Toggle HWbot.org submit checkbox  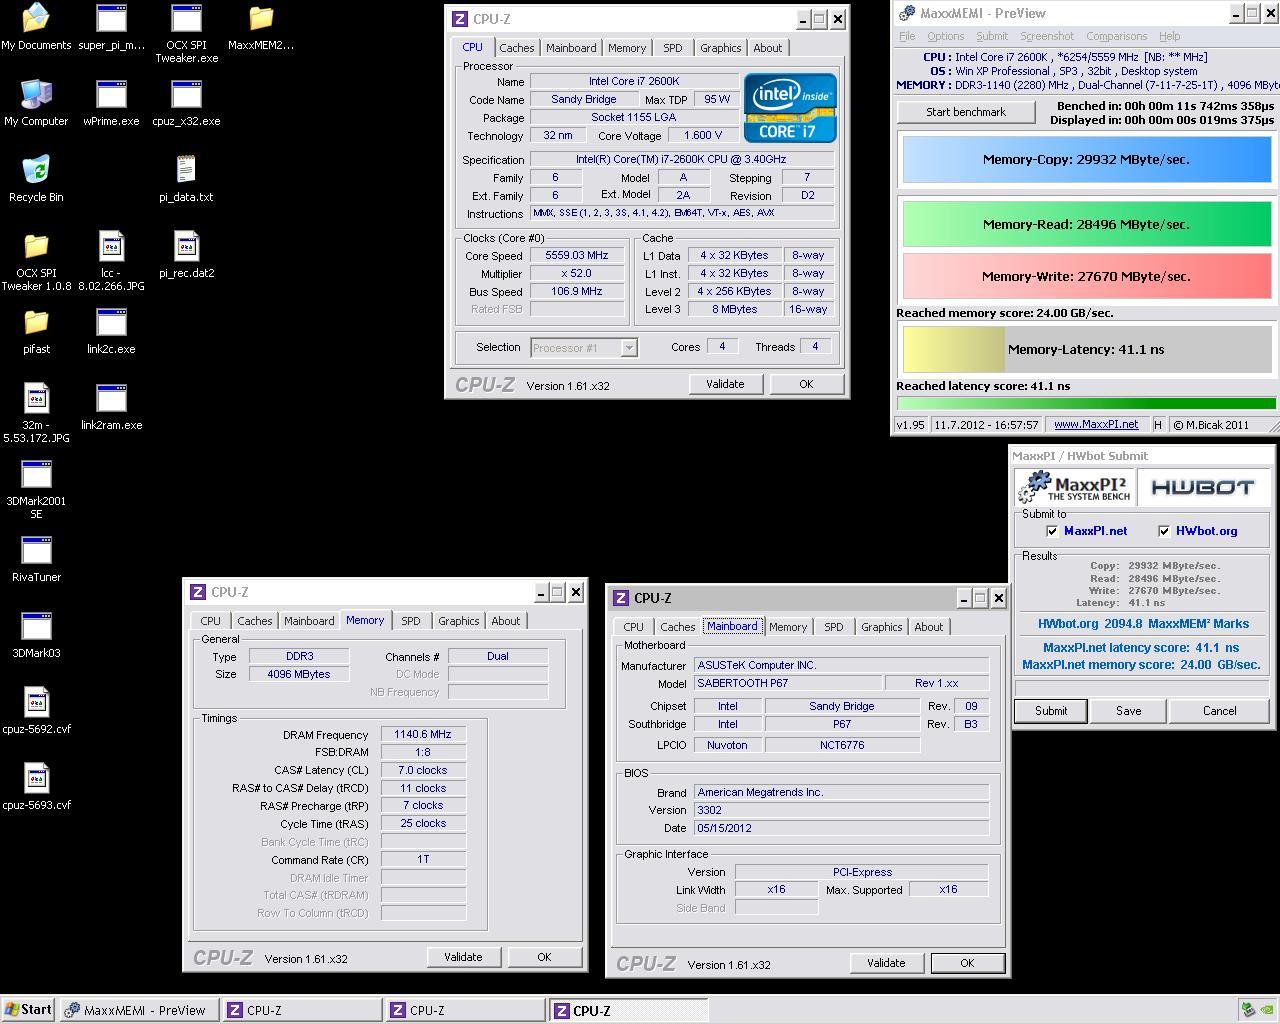[1164, 531]
